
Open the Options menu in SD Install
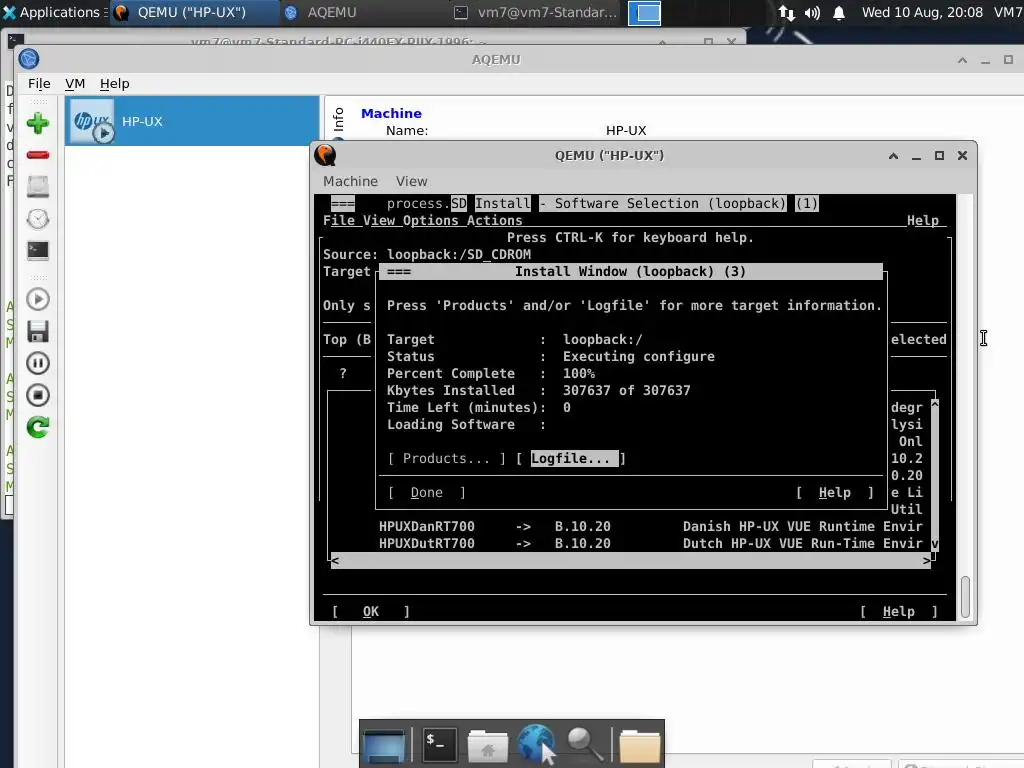430,221
